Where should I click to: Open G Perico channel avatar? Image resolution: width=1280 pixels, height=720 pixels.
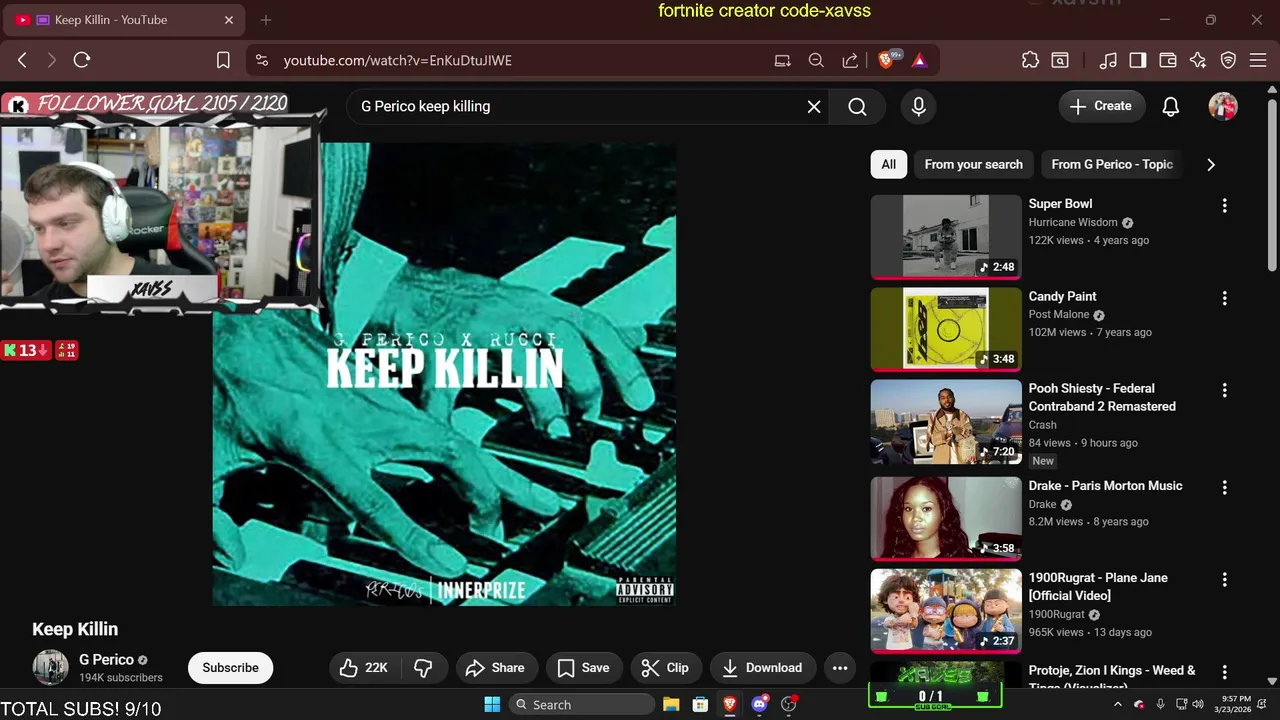(x=51, y=668)
